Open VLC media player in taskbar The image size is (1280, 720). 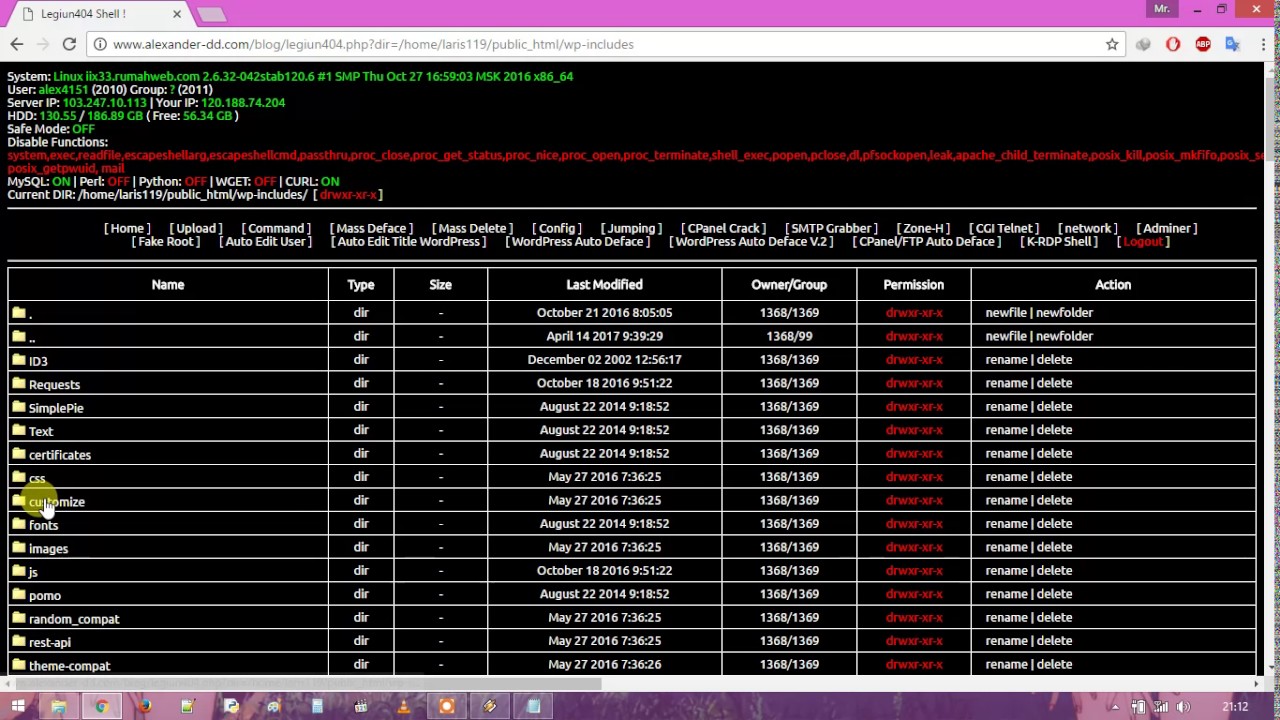click(403, 706)
